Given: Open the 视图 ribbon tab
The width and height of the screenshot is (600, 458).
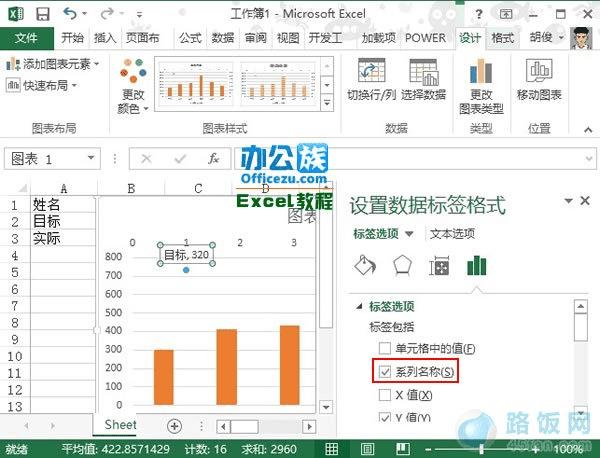Looking at the screenshot, I should [x=288, y=38].
